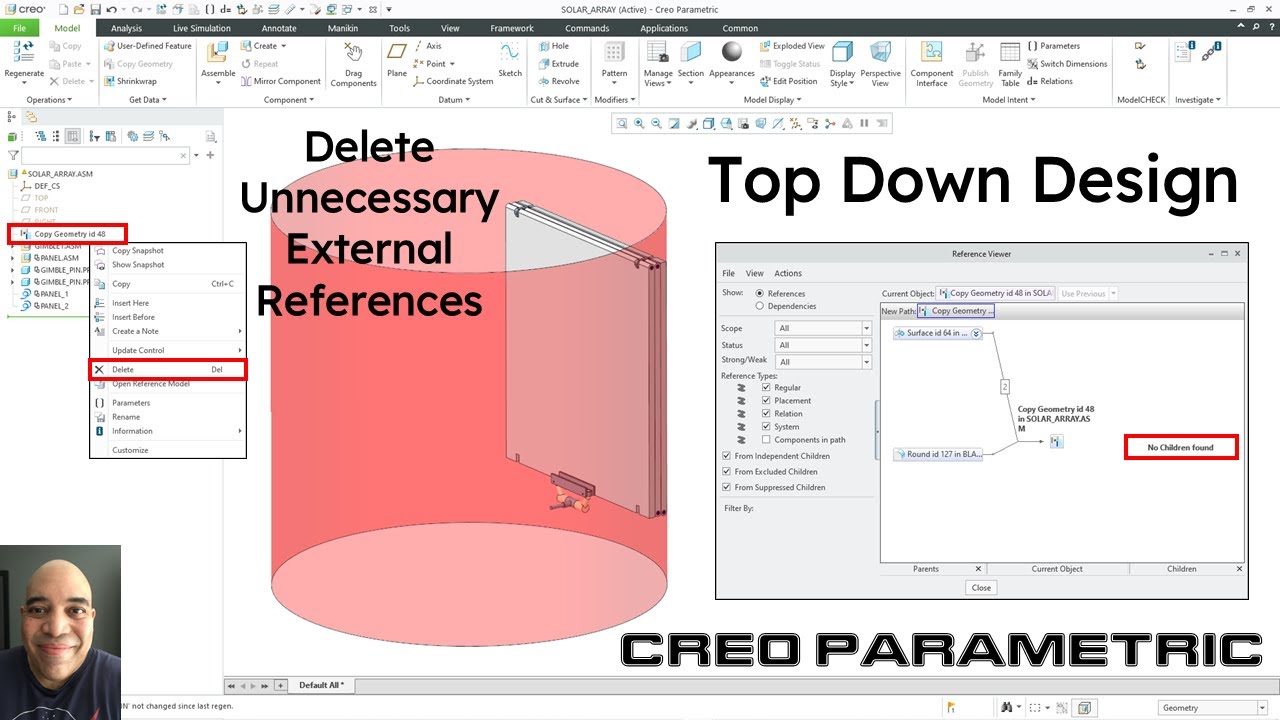Open the Status dropdown in Reference Viewer
This screenshot has height=720, width=1280.
[x=823, y=345]
